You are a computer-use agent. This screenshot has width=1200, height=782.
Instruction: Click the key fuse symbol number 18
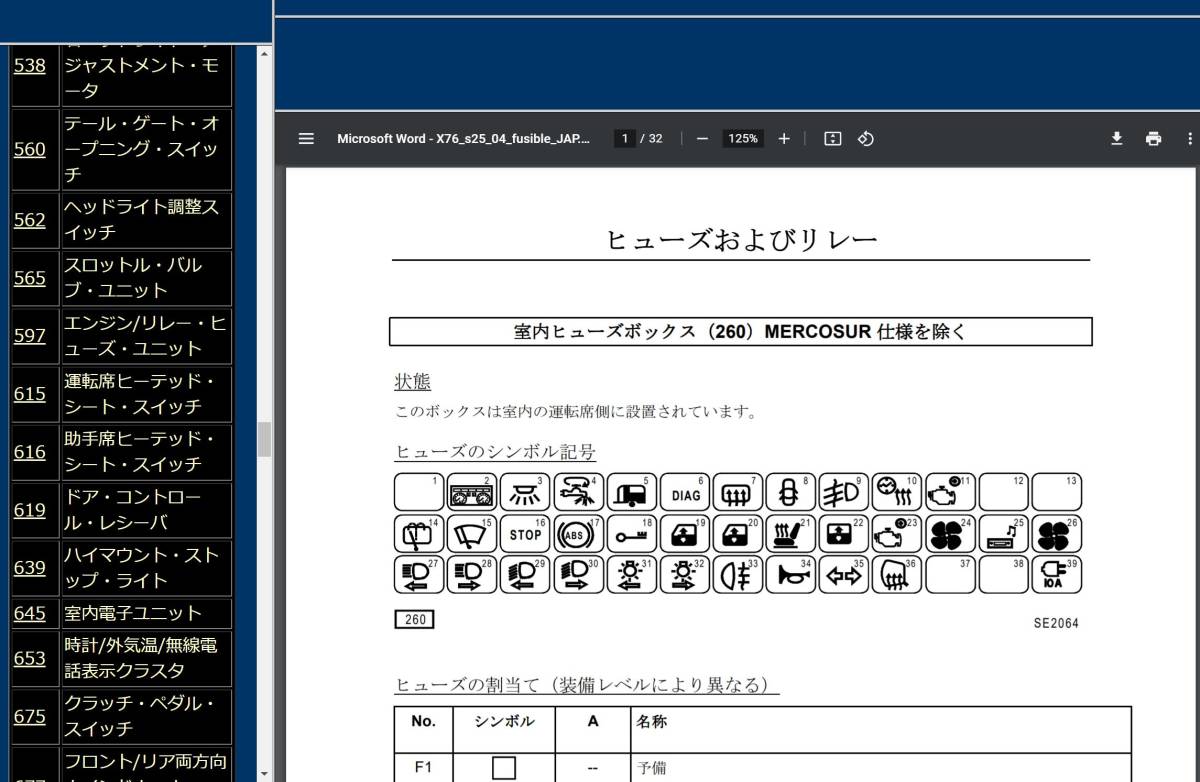[x=632, y=534]
